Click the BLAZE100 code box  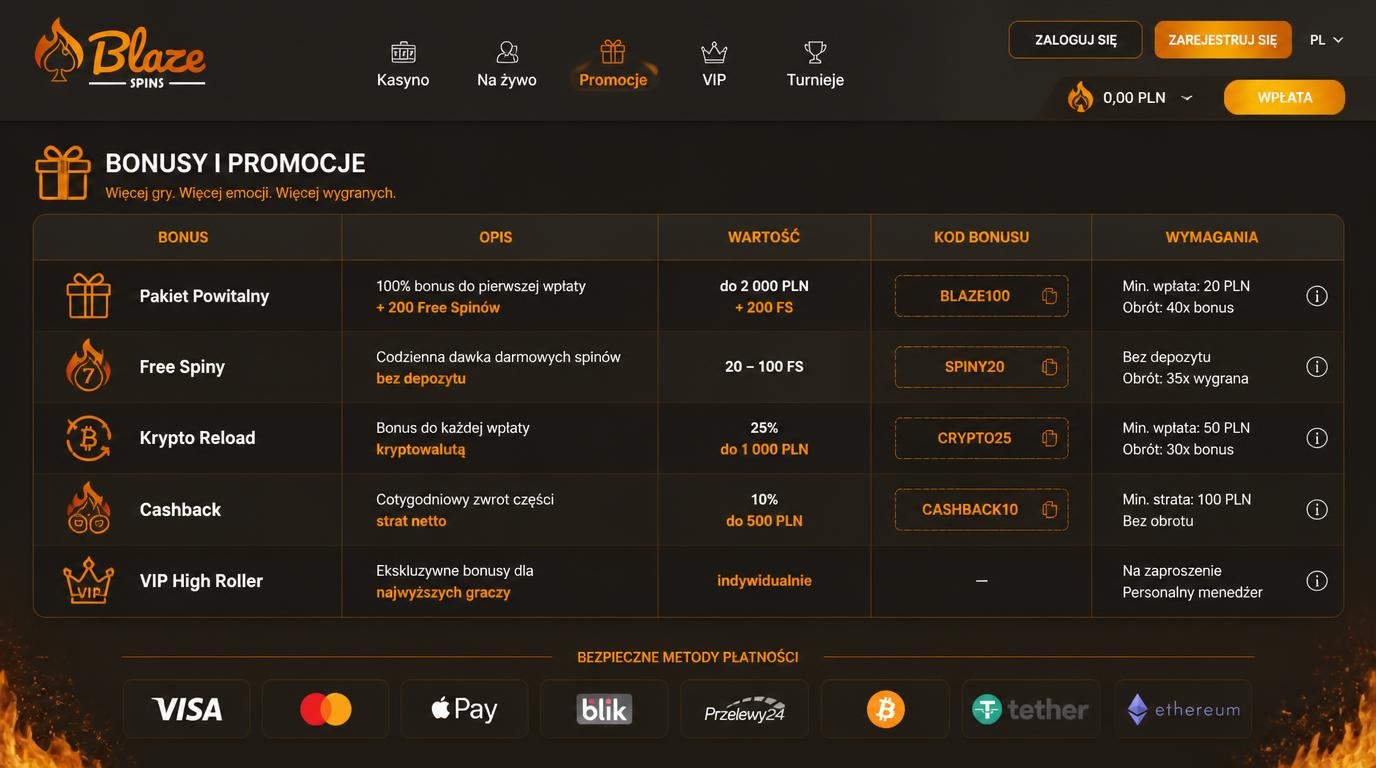(x=981, y=296)
